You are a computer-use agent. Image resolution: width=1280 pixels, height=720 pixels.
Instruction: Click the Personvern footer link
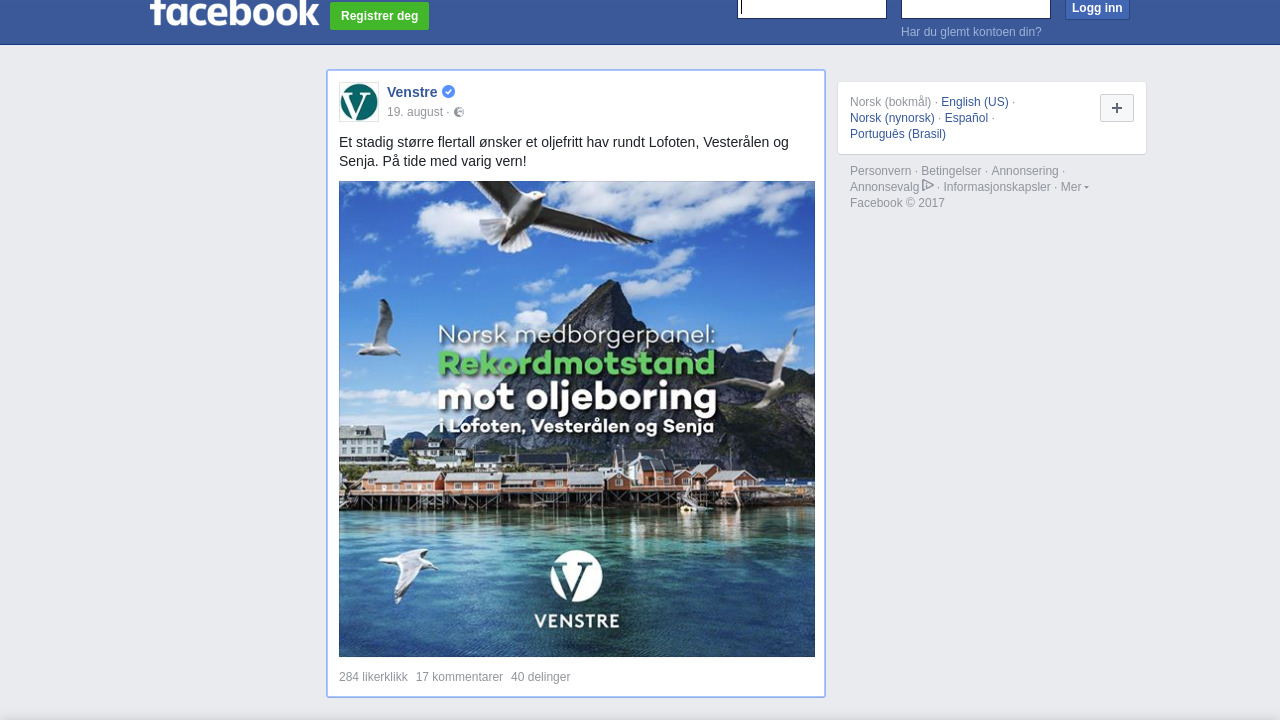point(881,171)
